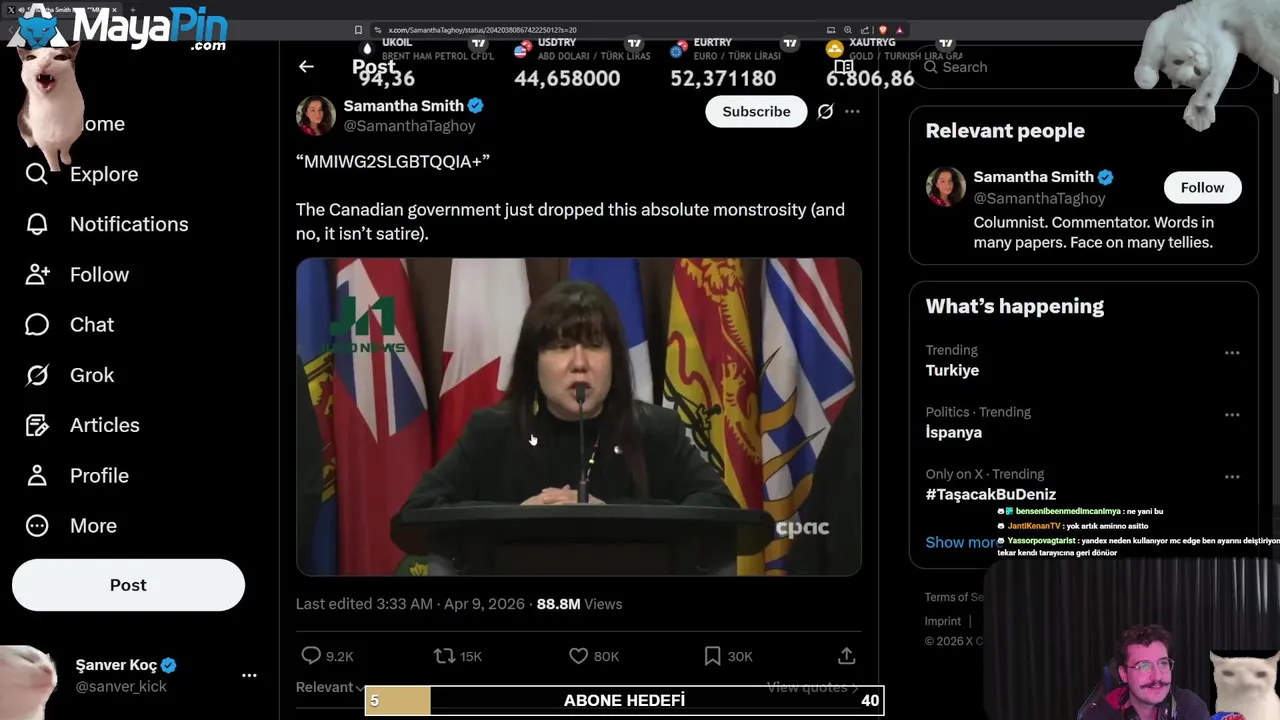The width and height of the screenshot is (1280, 720).
Task: Open the Profile person icon
Action: point(37,475)
